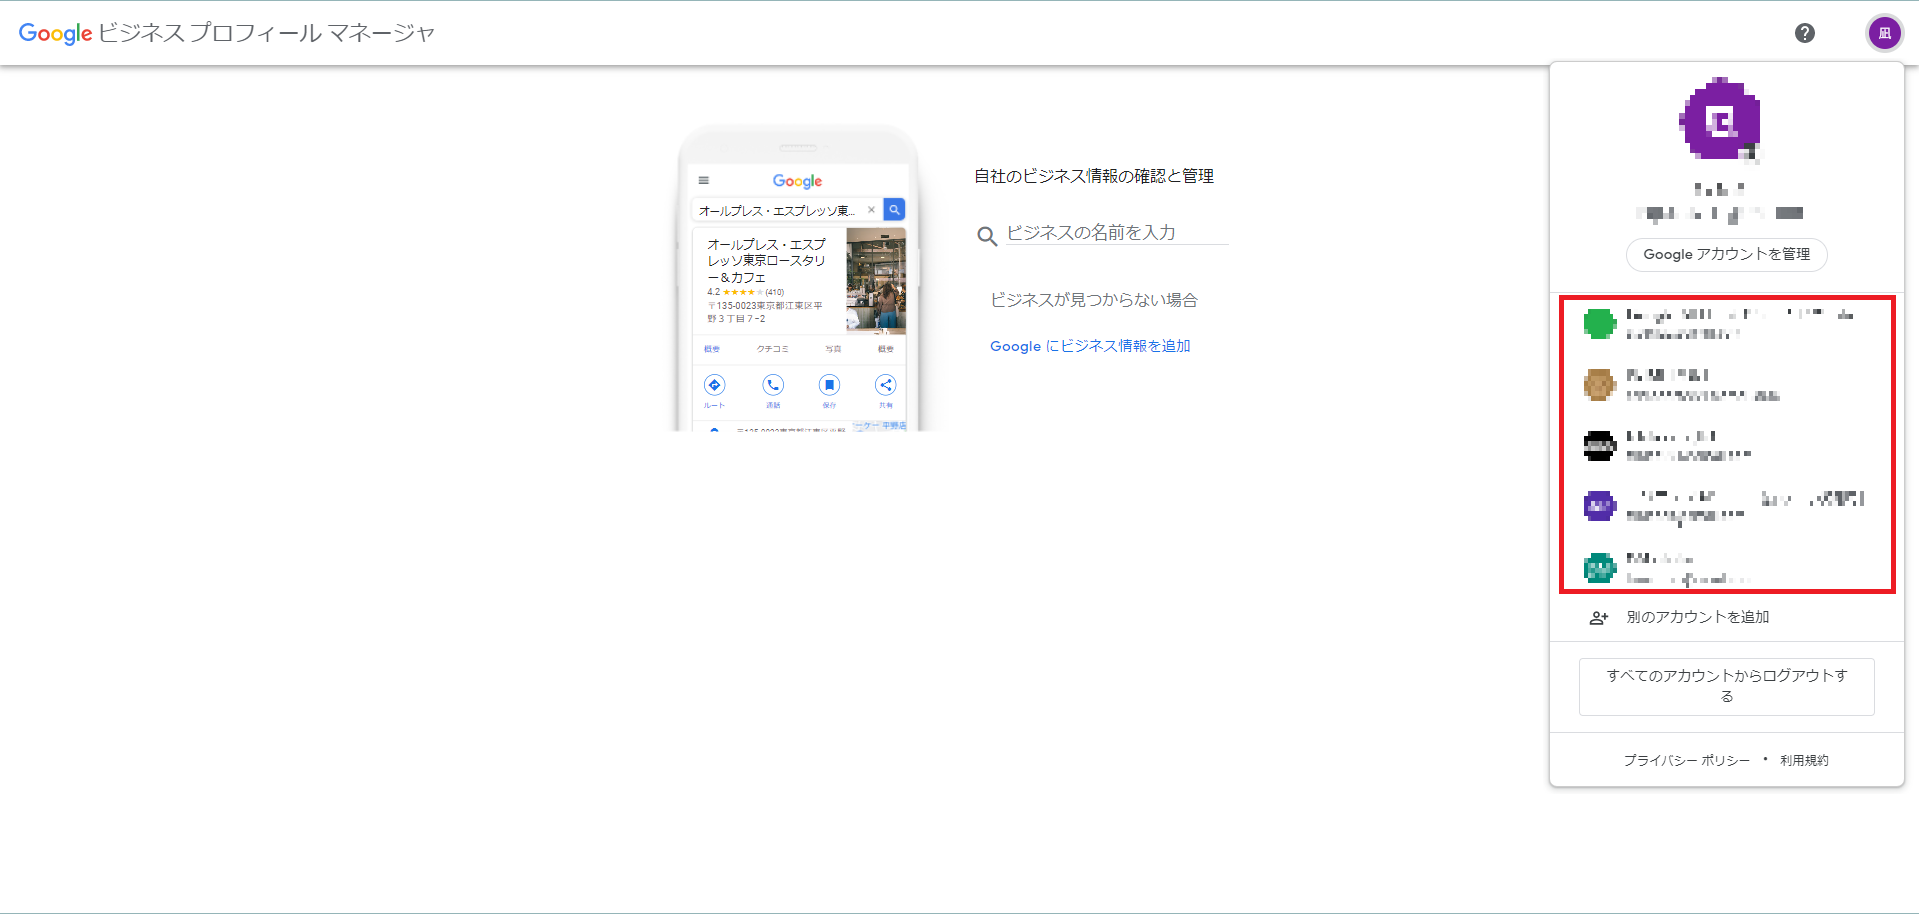
Task: Click the large profile picture in account panel
Action: pyautogui.click(x=1720, y=121)
